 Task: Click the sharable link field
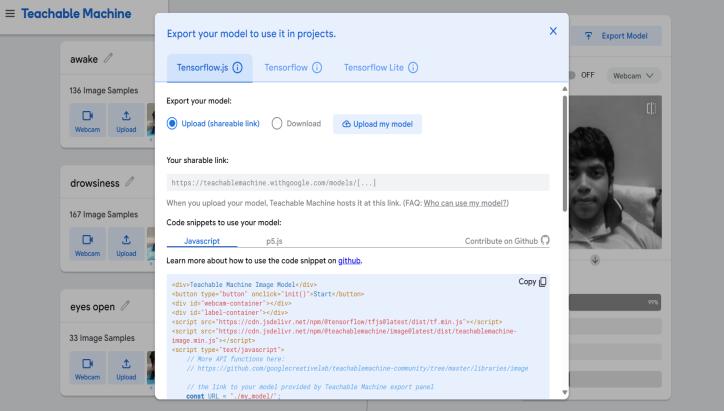pyautogui.click(x=357, y=182)
